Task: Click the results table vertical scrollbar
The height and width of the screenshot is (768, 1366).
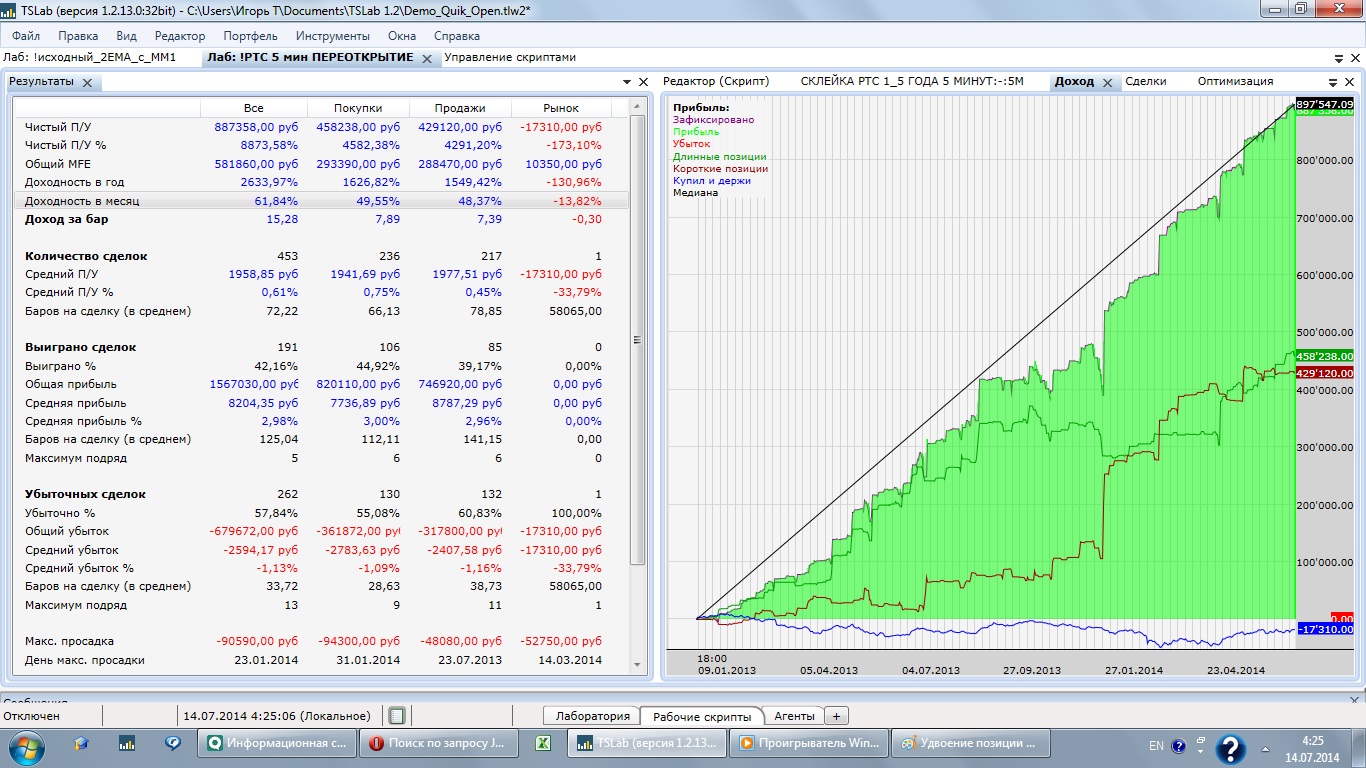Action: pyautogui.click(x=637, y=340)
